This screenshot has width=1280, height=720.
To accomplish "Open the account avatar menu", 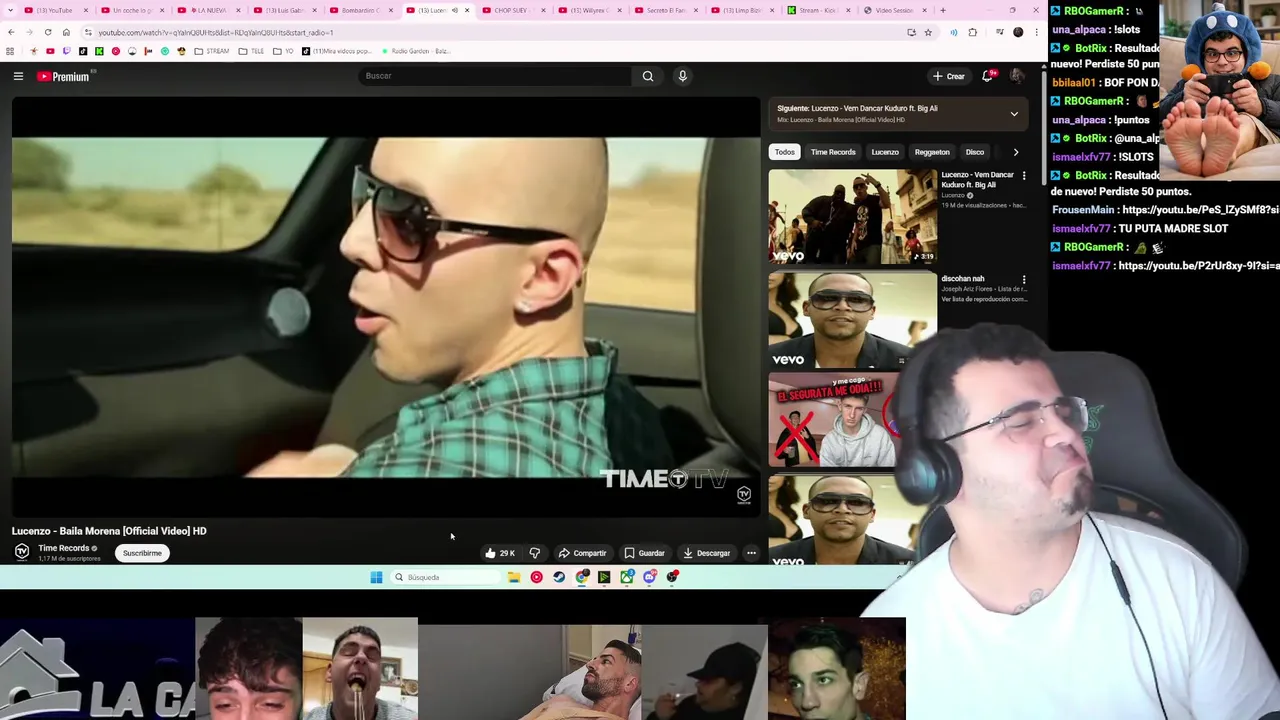I will [1017, 76].
